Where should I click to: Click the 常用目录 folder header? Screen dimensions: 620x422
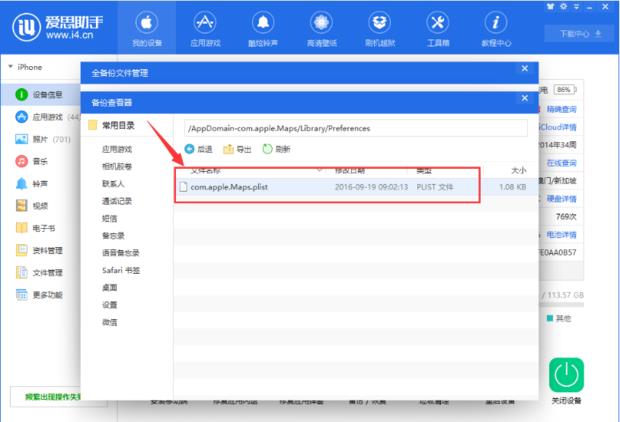(112, 125)
